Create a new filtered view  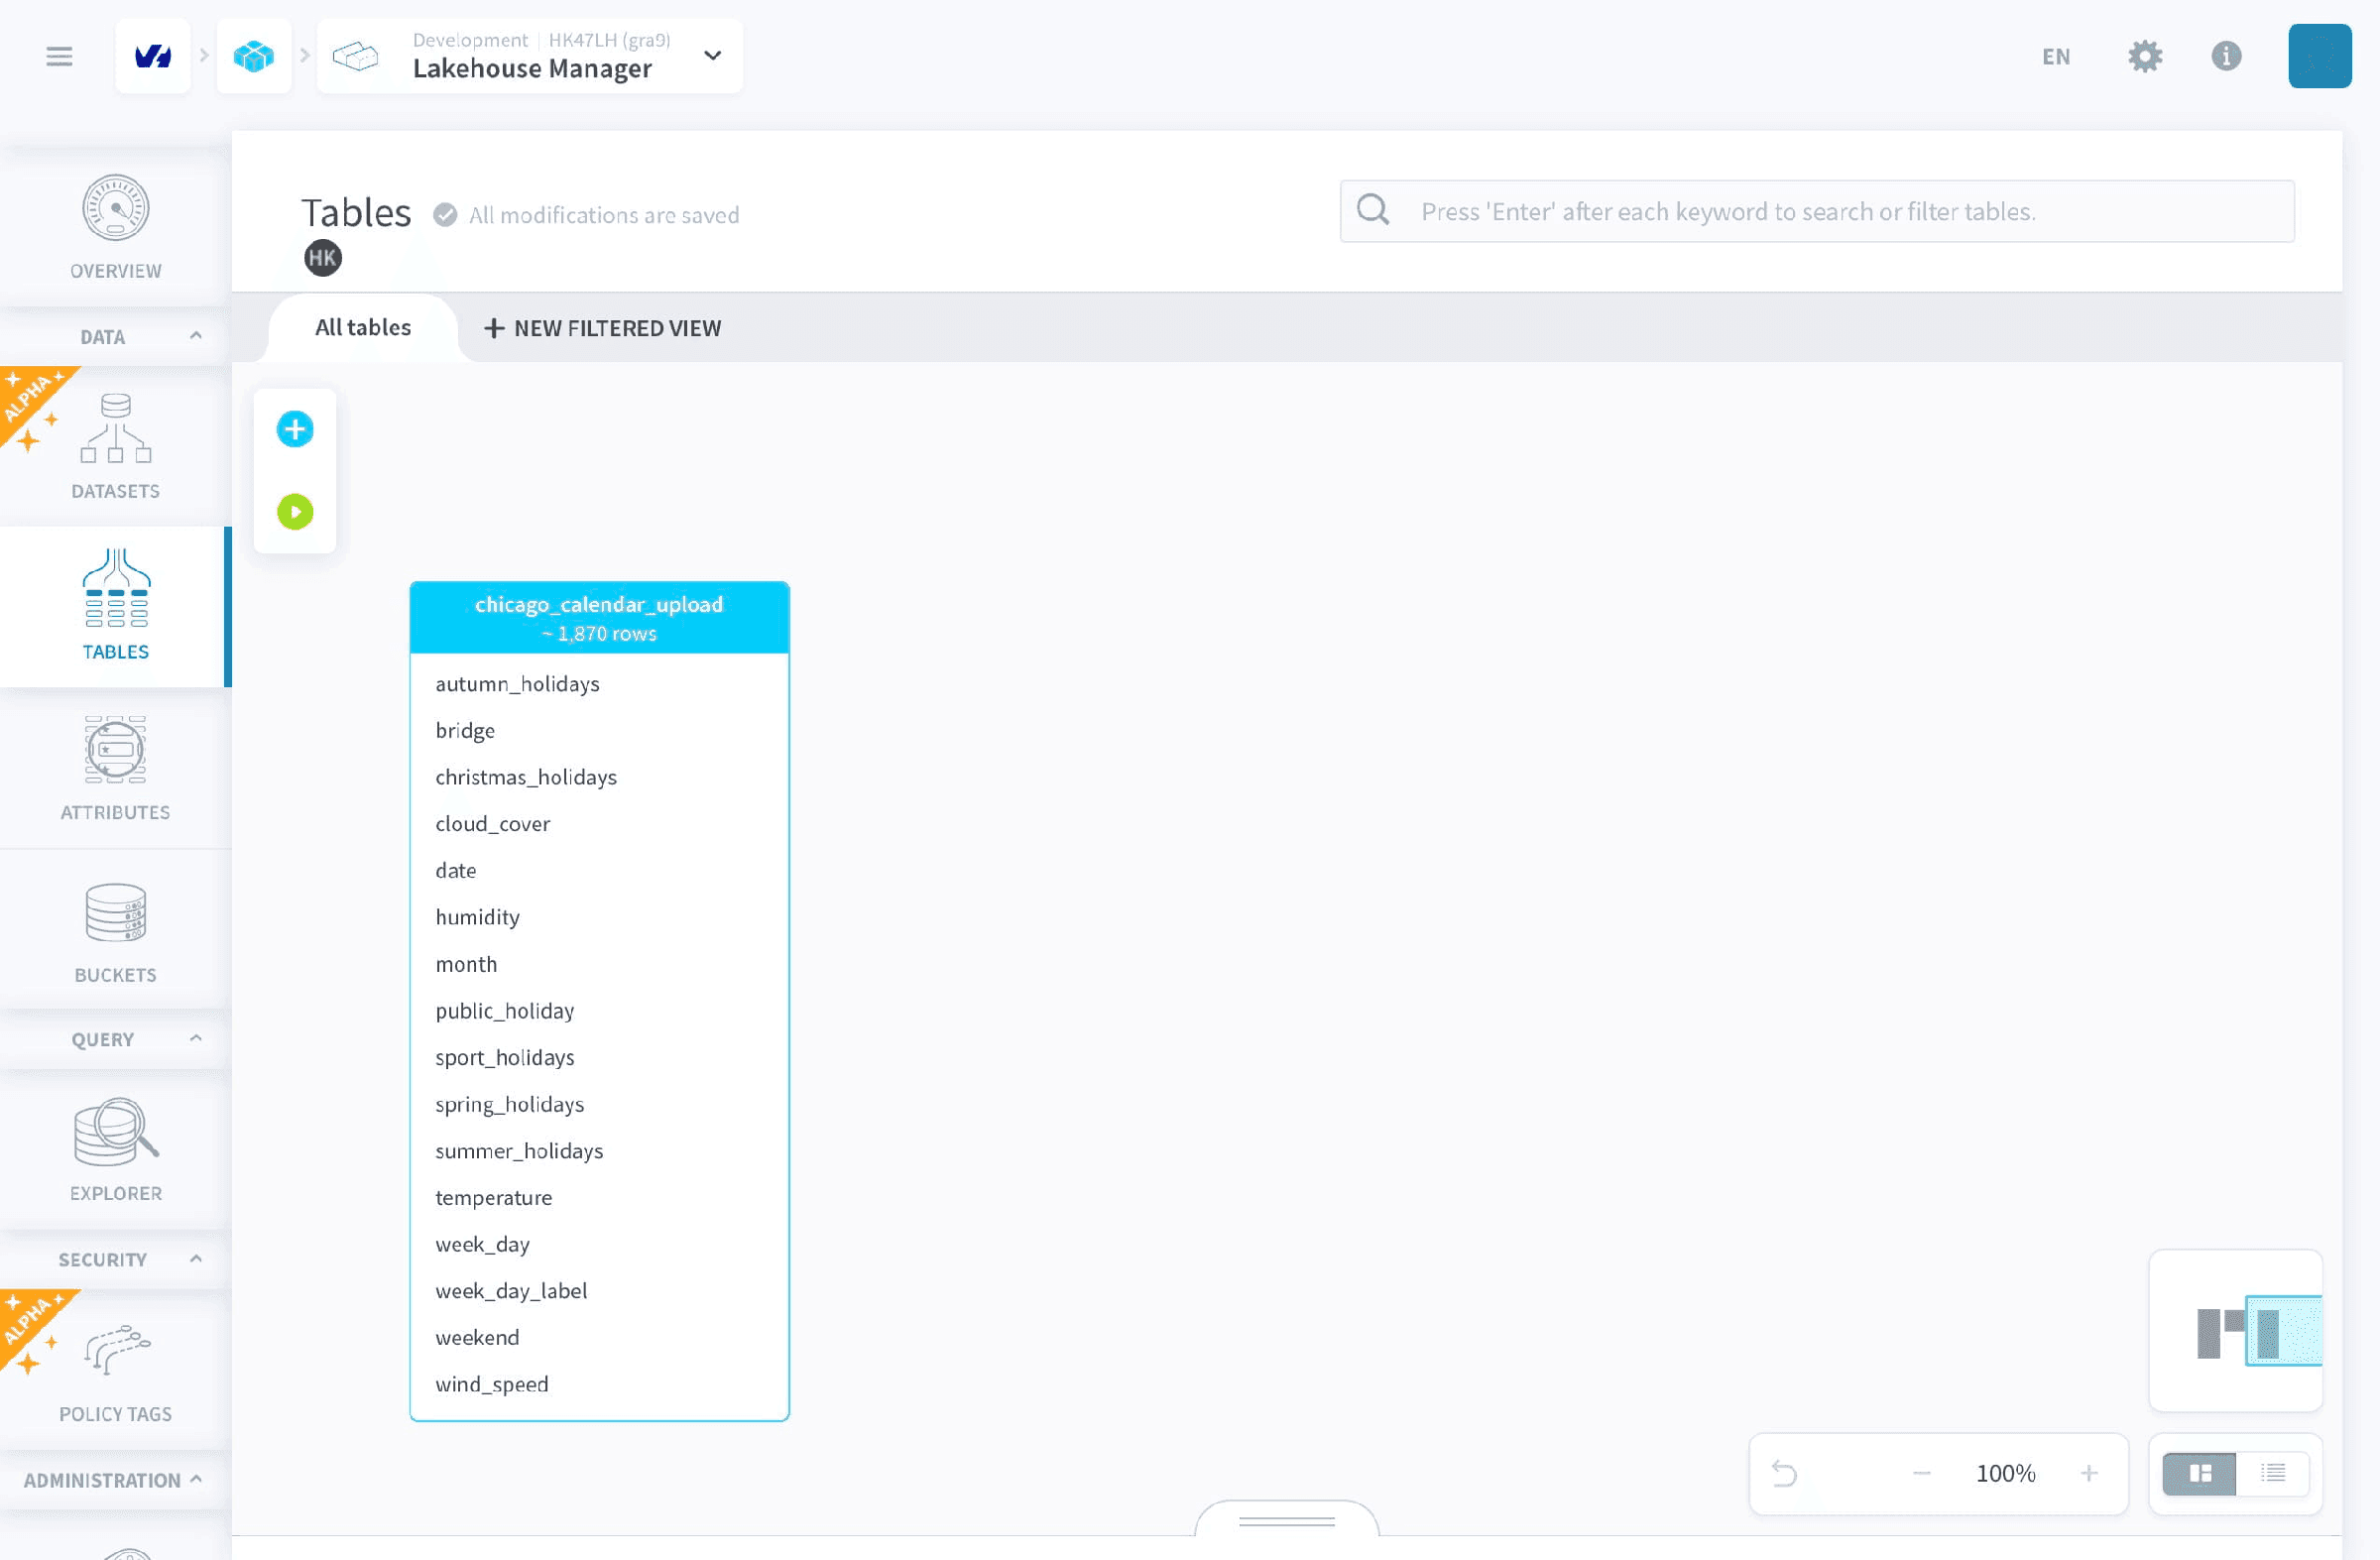(x=602, y=328)
